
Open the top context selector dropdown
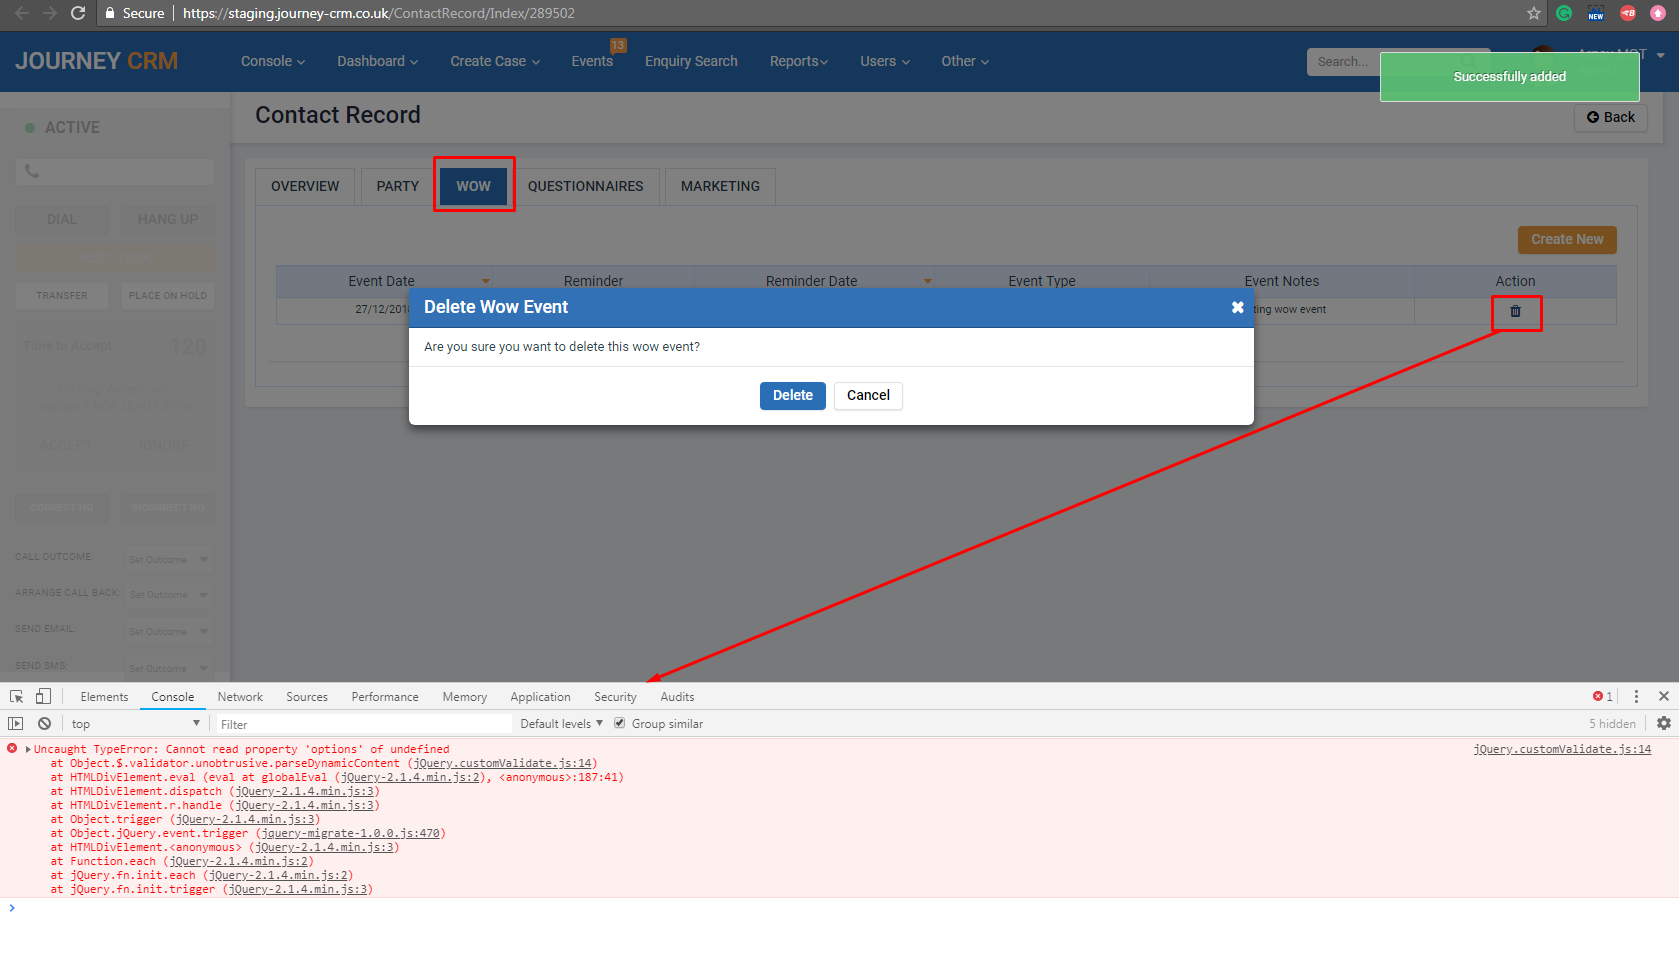(136, 723)
